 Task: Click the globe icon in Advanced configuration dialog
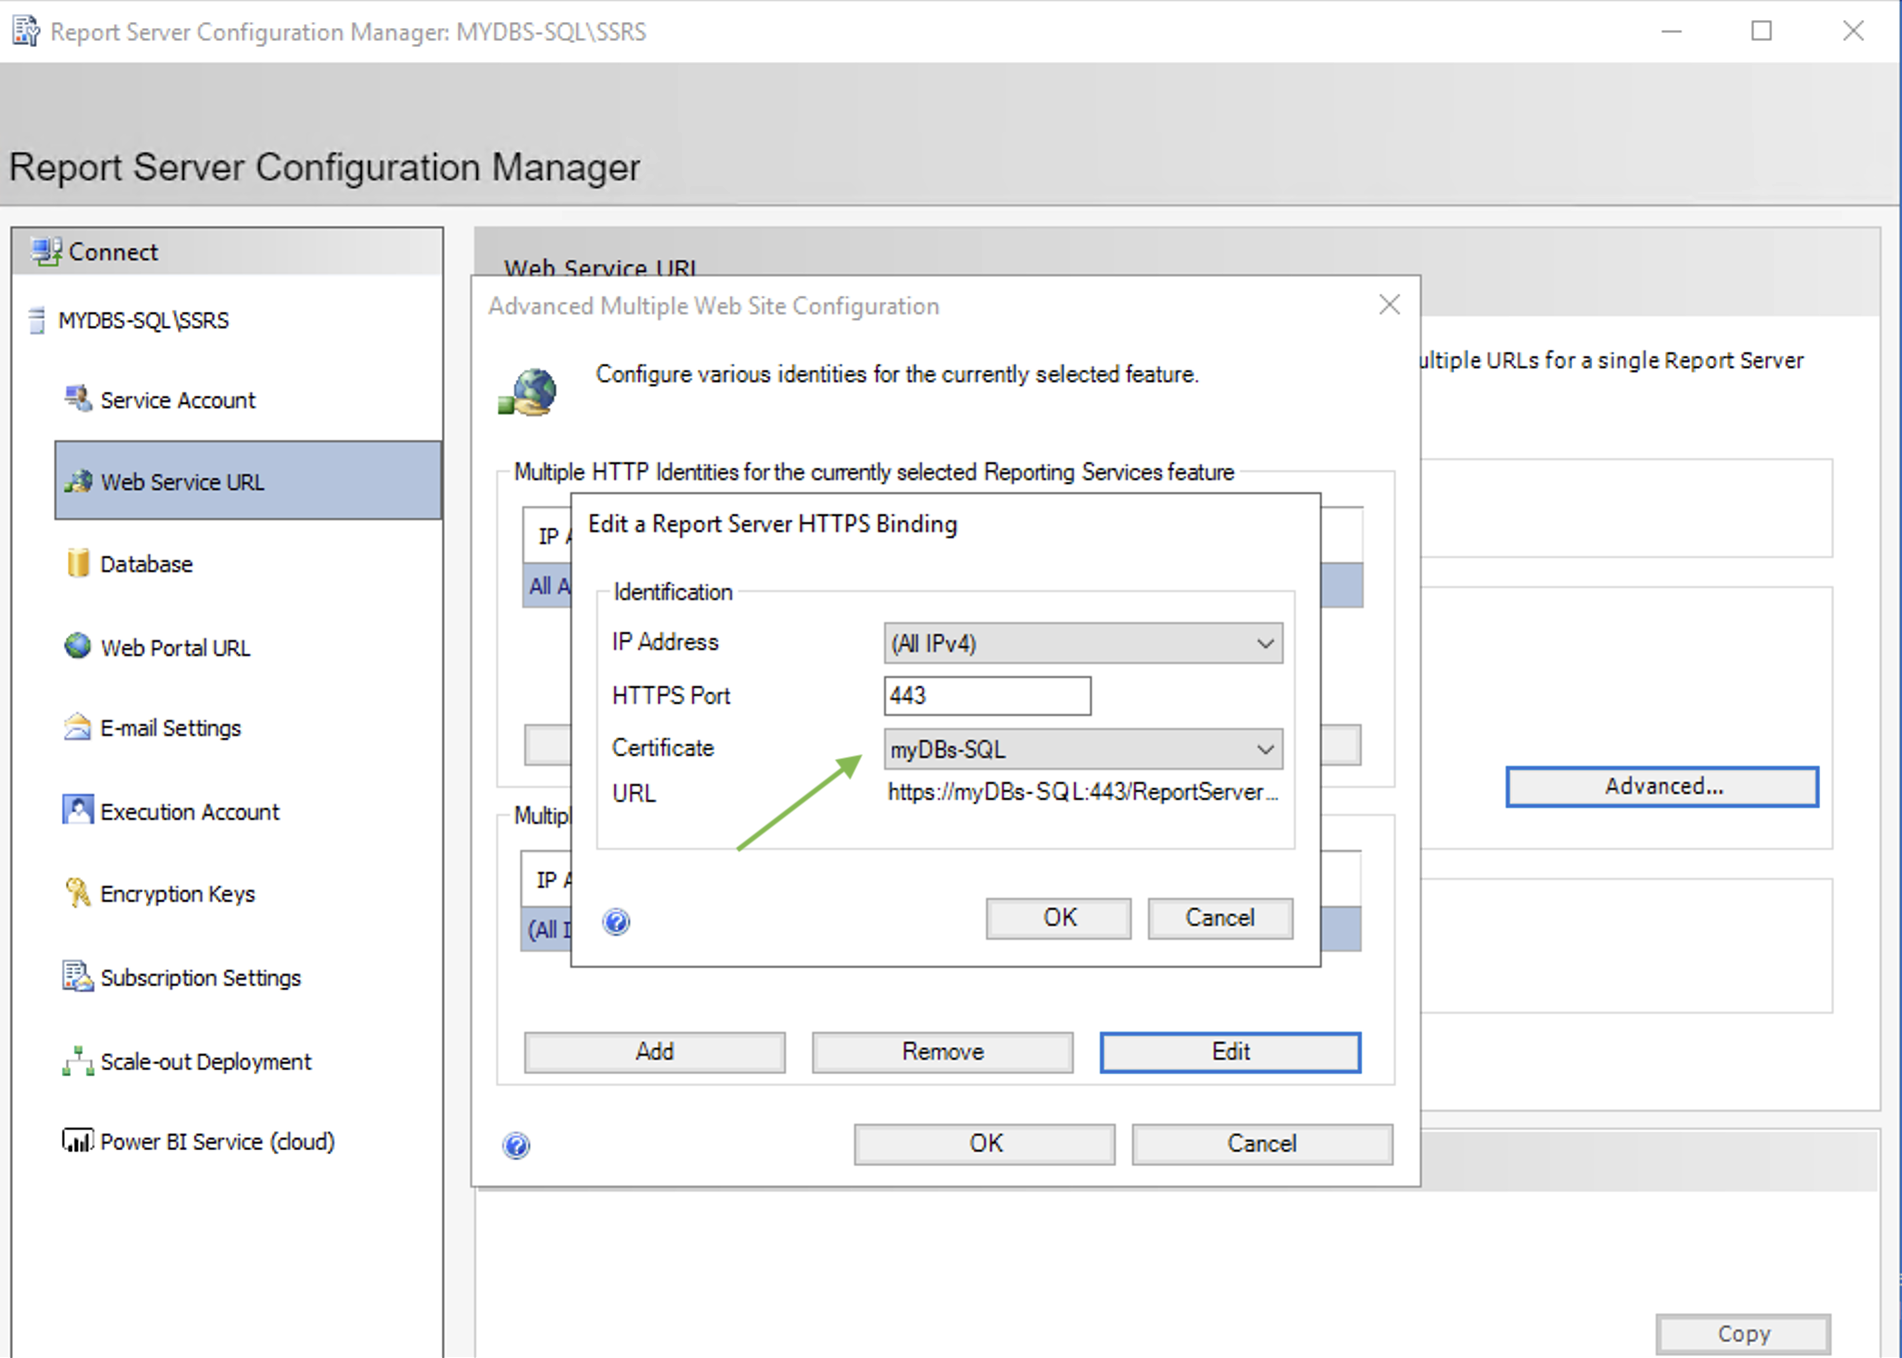(527, 391)
